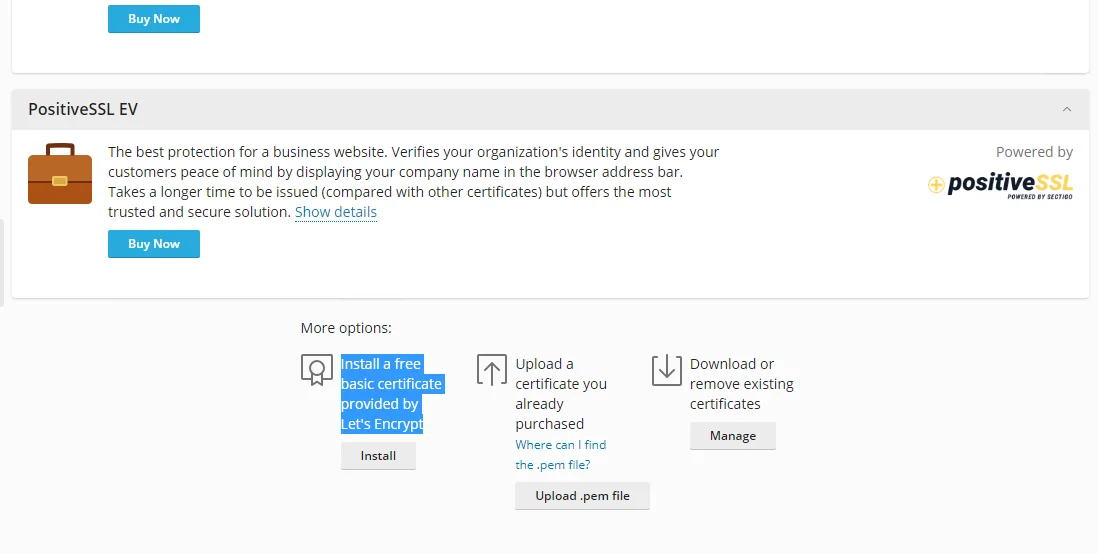
Task: Click the 'Upload a certificate you already purchased' text
Action: (x=560, y=394)
